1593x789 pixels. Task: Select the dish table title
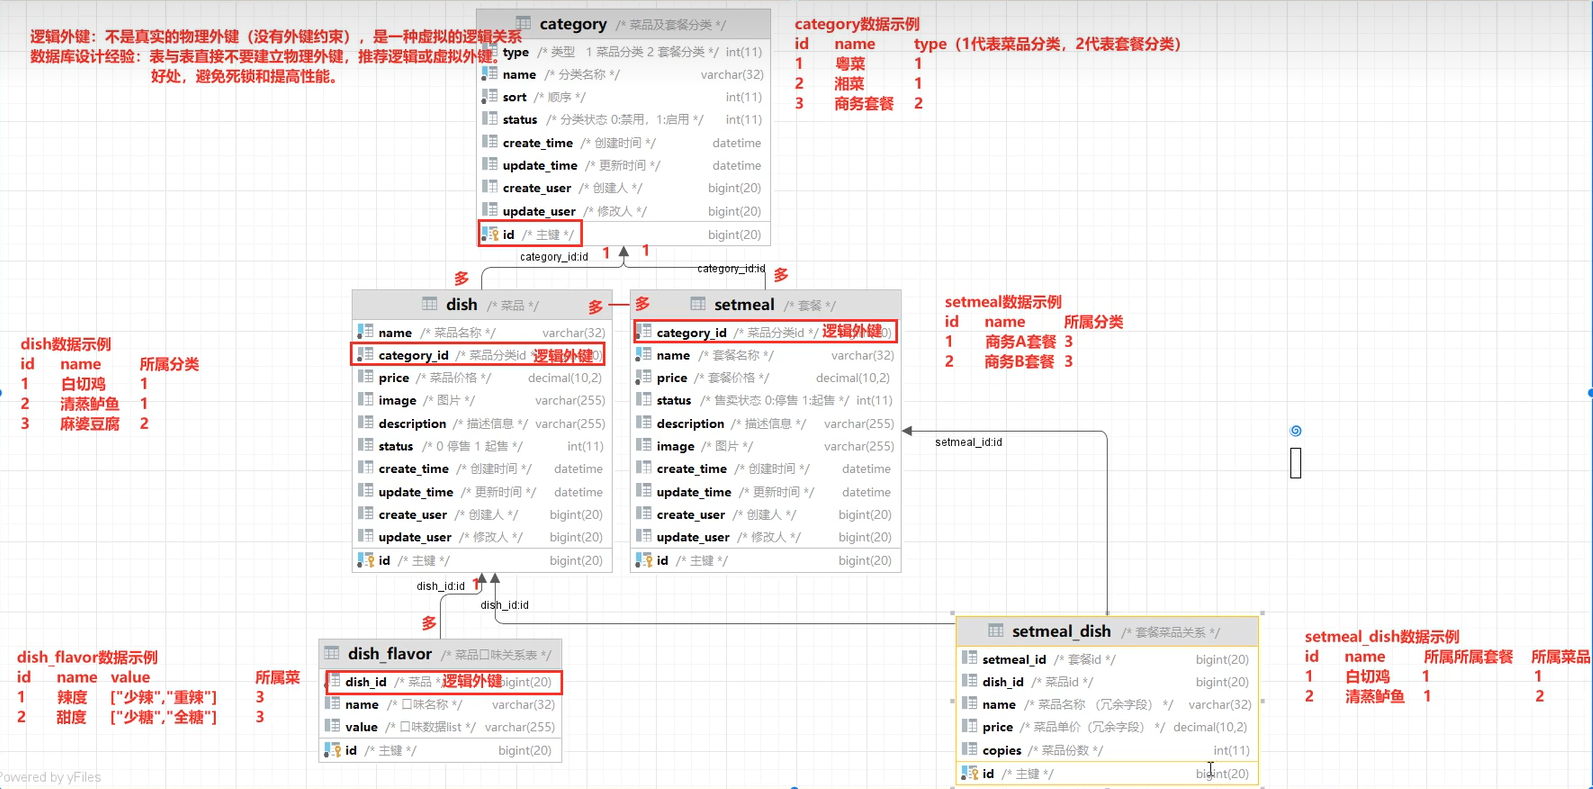click(461, 304)
